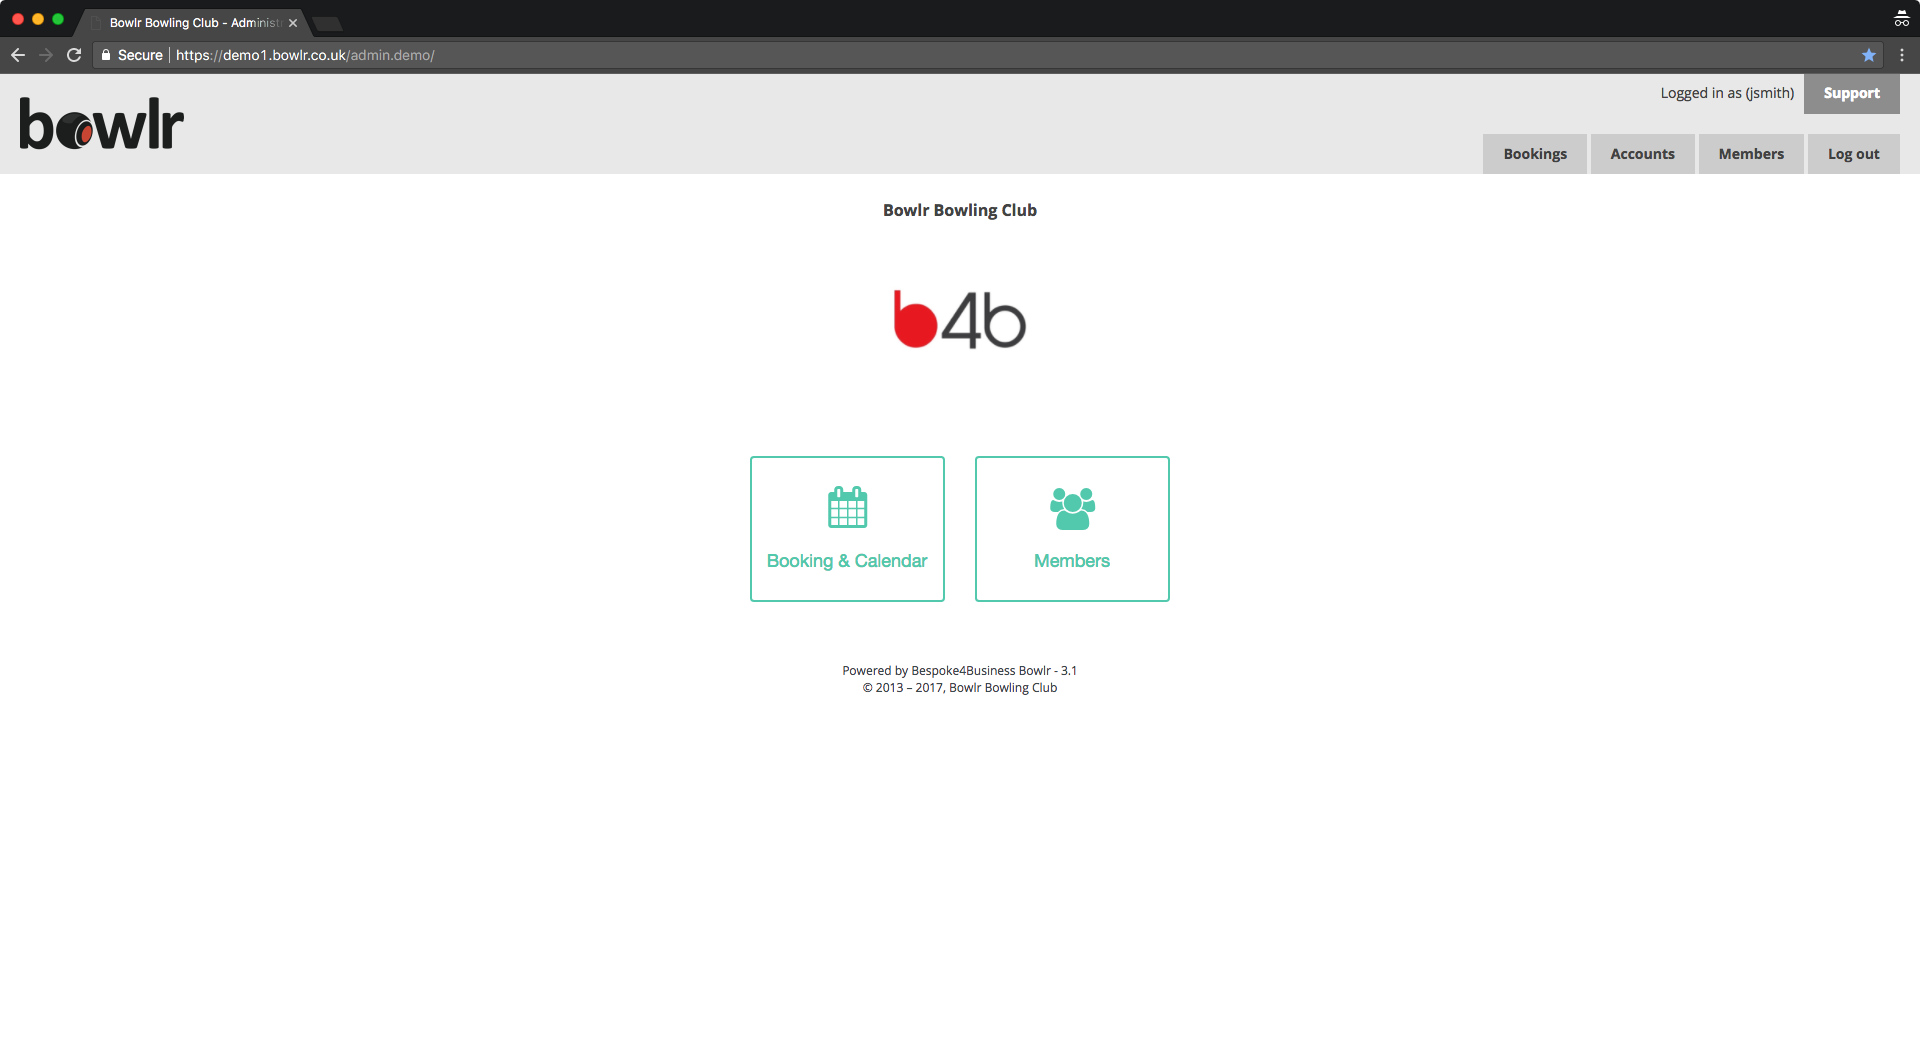
Task: Log out of the admin site
Action: [1853, 154]
